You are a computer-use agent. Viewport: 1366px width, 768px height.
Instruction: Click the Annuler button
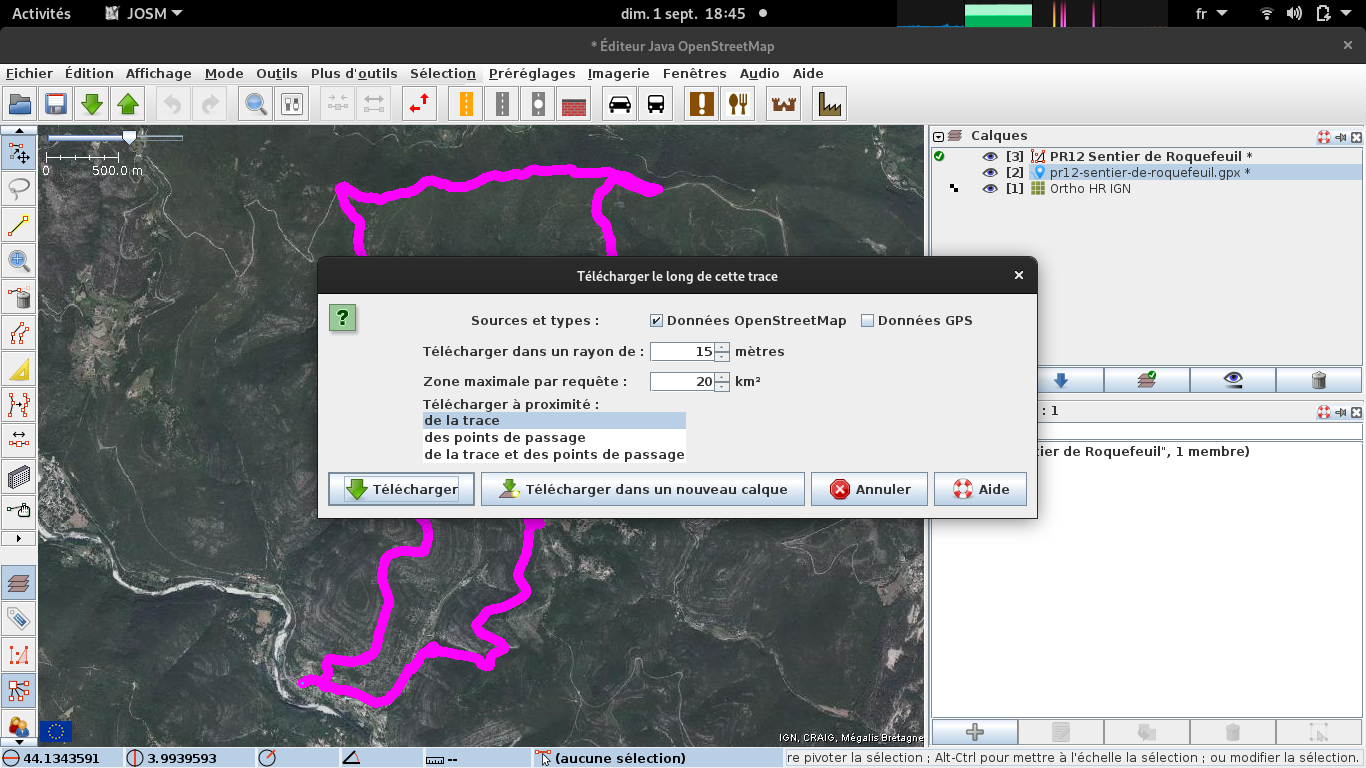coord(869,489)
